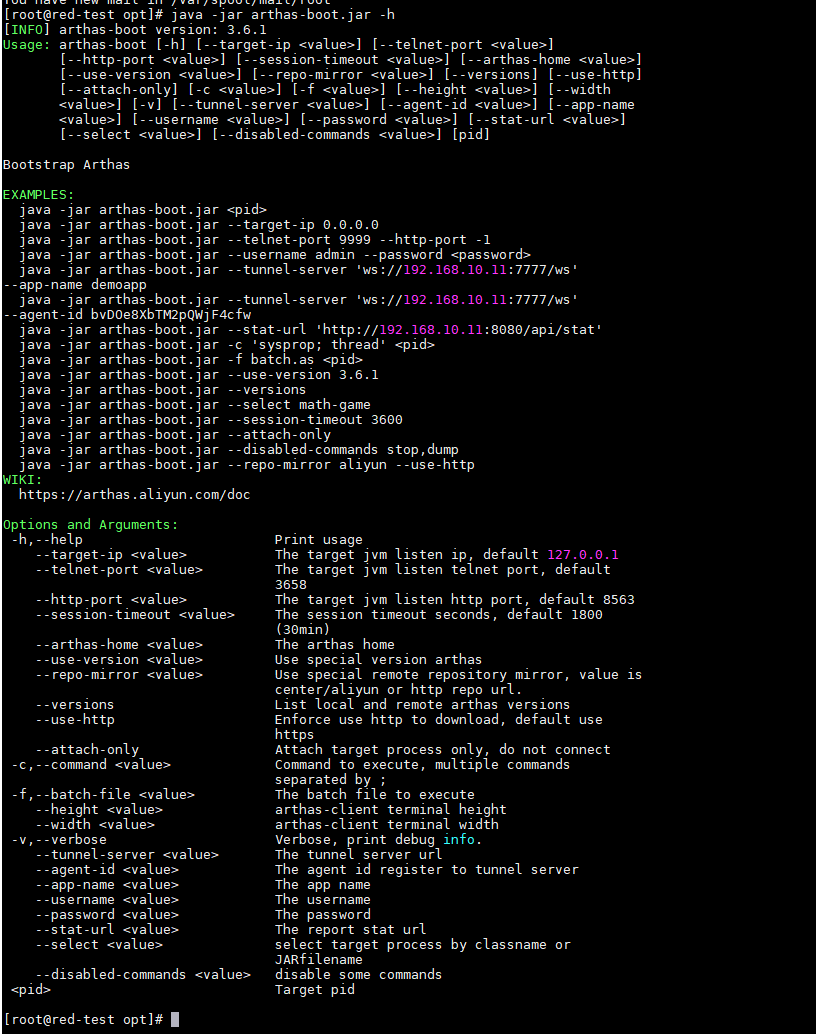Click the --tunnel-server option entry
This screenshot has width=816, height=1034.
126,854
